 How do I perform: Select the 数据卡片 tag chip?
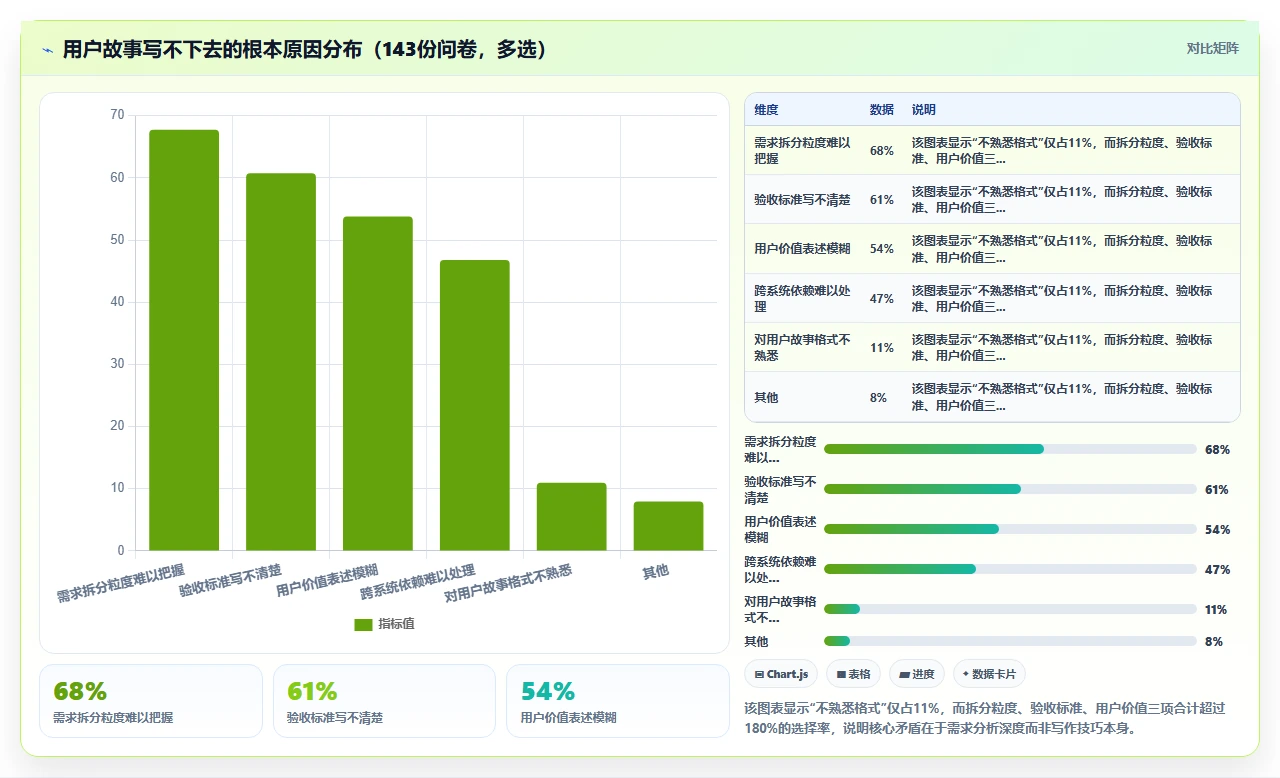click(x=989, y=674)
